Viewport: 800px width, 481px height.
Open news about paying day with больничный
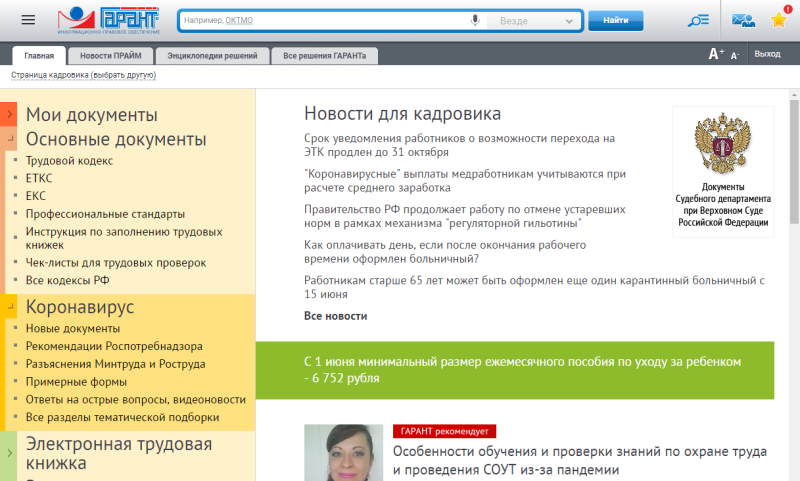[x=445, y=251]
